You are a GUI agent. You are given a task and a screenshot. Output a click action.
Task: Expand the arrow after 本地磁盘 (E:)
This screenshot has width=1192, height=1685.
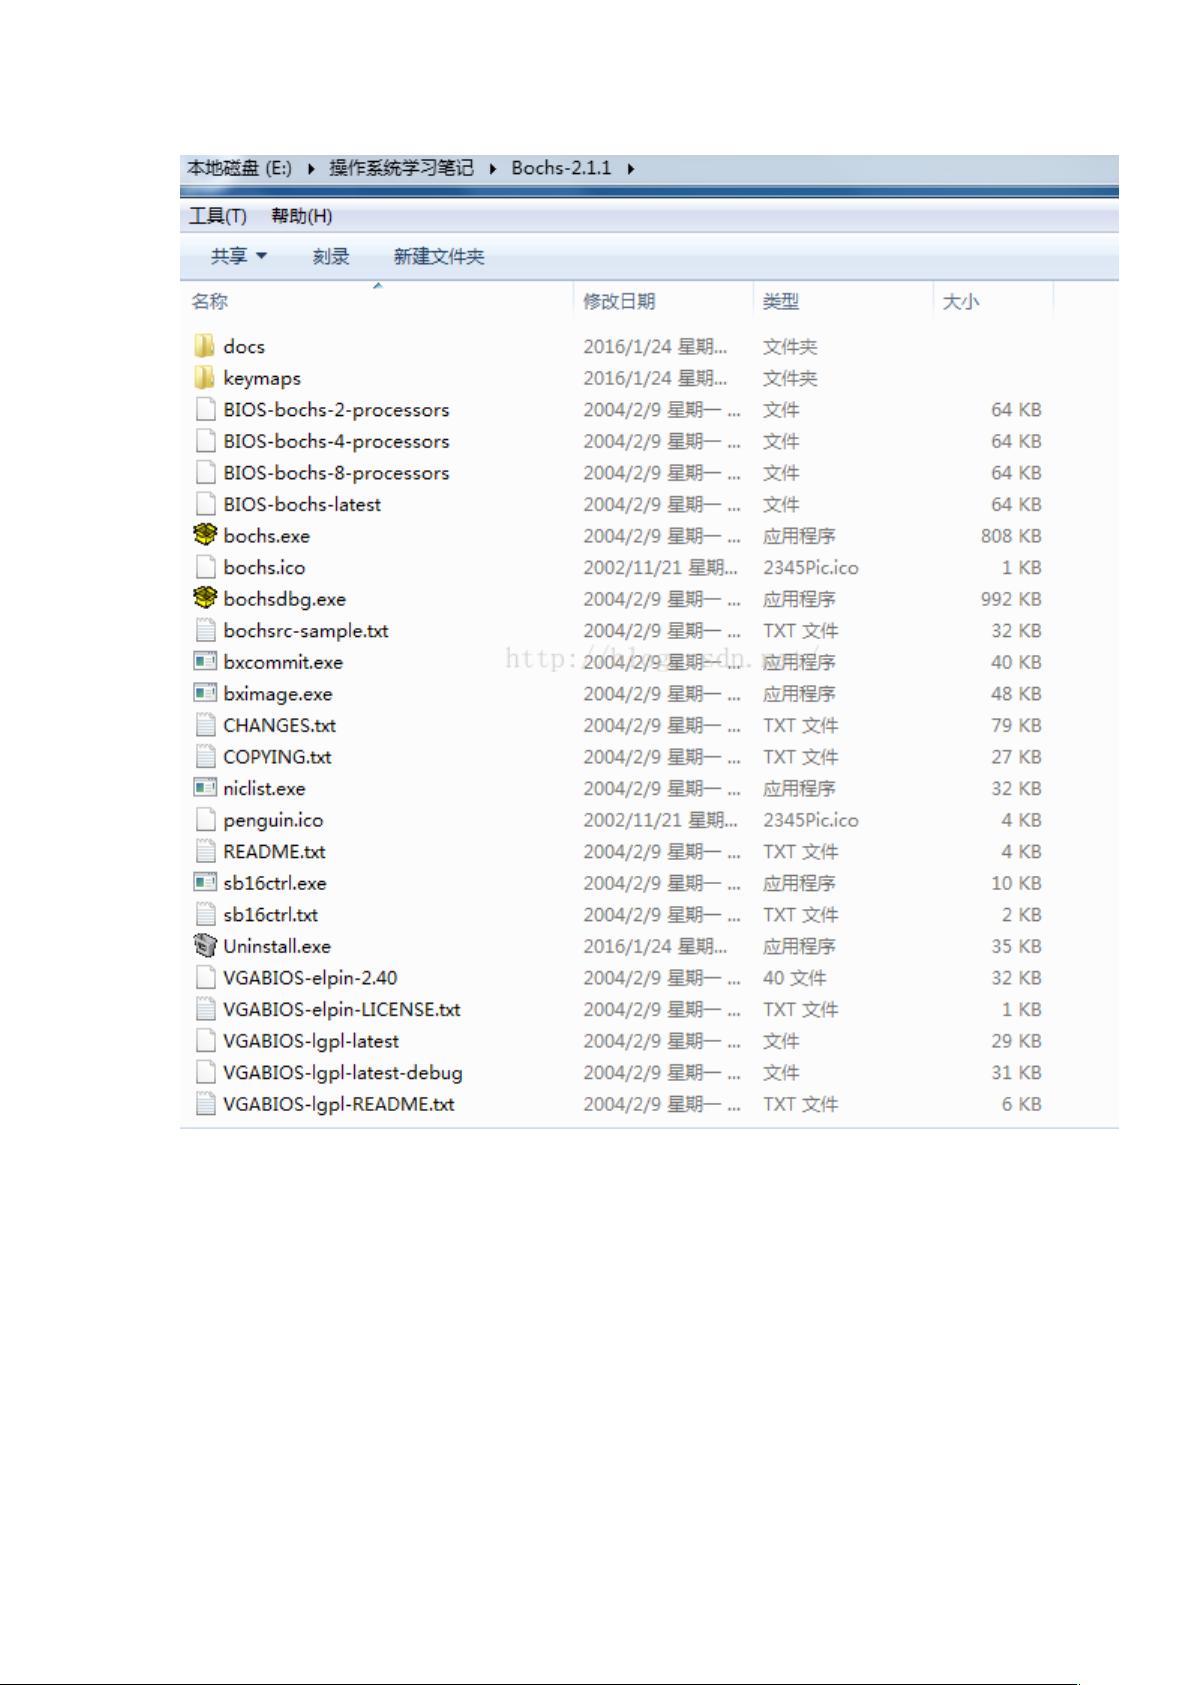tap(311, 169)
